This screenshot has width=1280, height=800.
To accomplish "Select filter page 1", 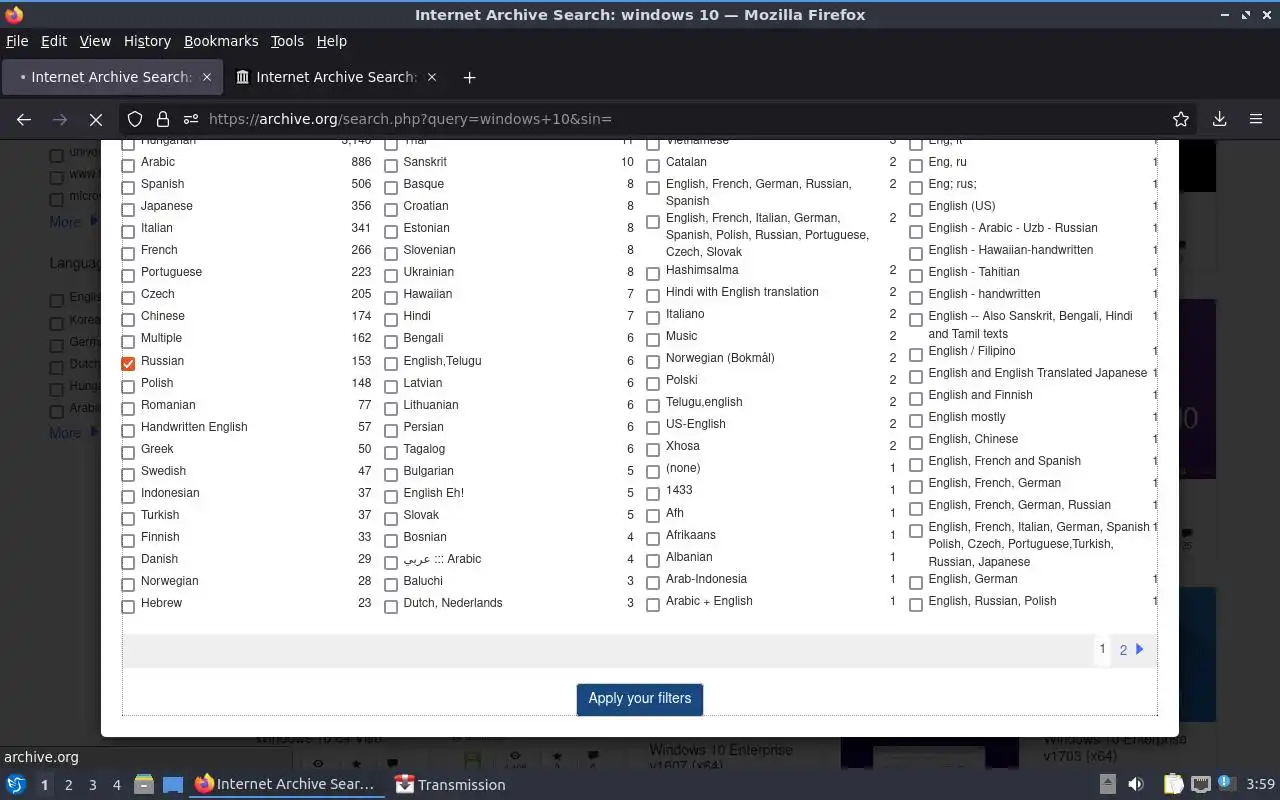I will coord(1102,649).
